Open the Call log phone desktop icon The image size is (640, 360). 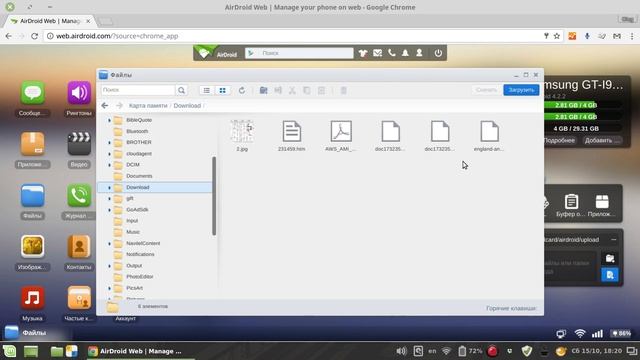(79, 196)
